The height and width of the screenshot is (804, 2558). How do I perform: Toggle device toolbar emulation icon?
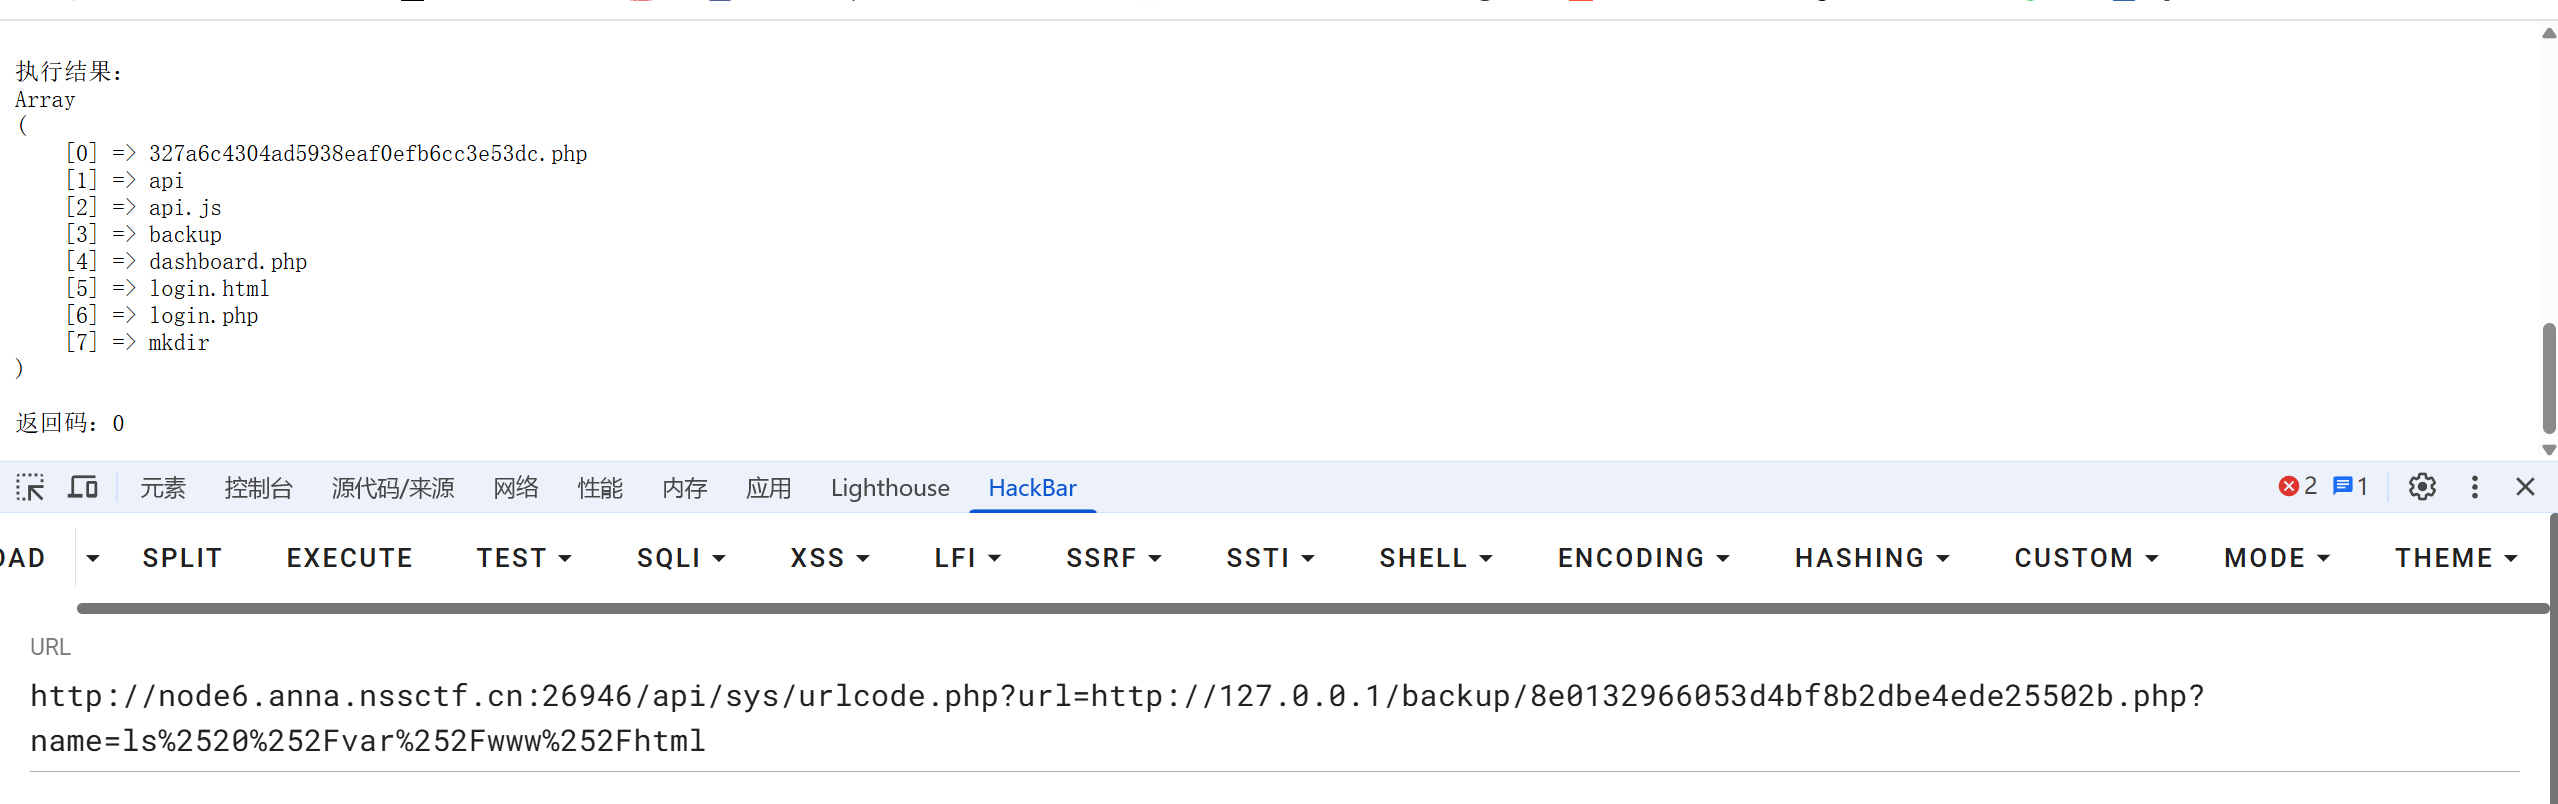click(x=83, y=488)
